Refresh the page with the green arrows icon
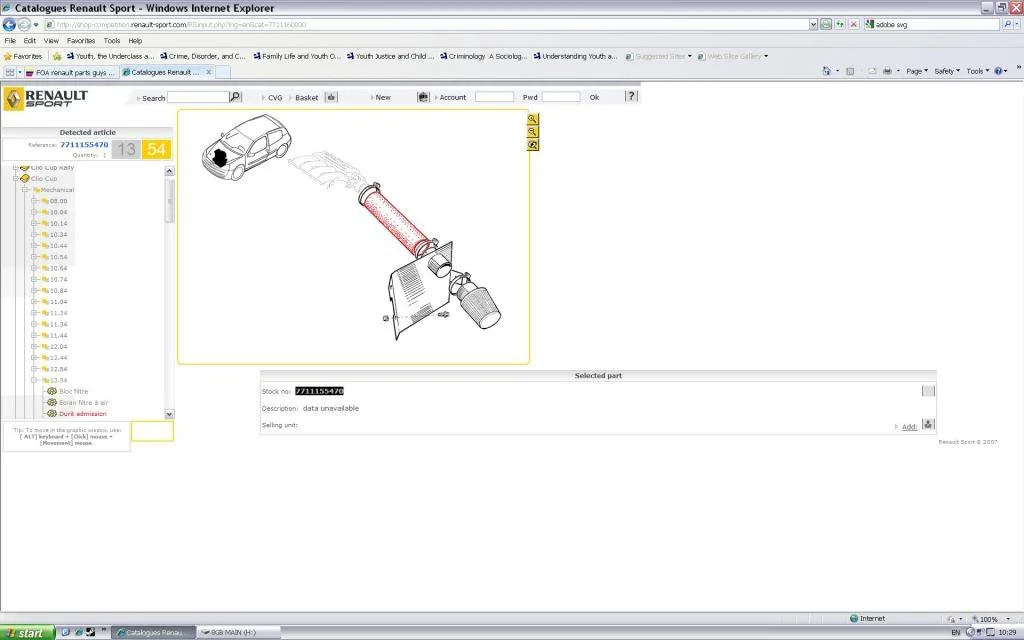The image size is (1024, 640). coord(840,24)
